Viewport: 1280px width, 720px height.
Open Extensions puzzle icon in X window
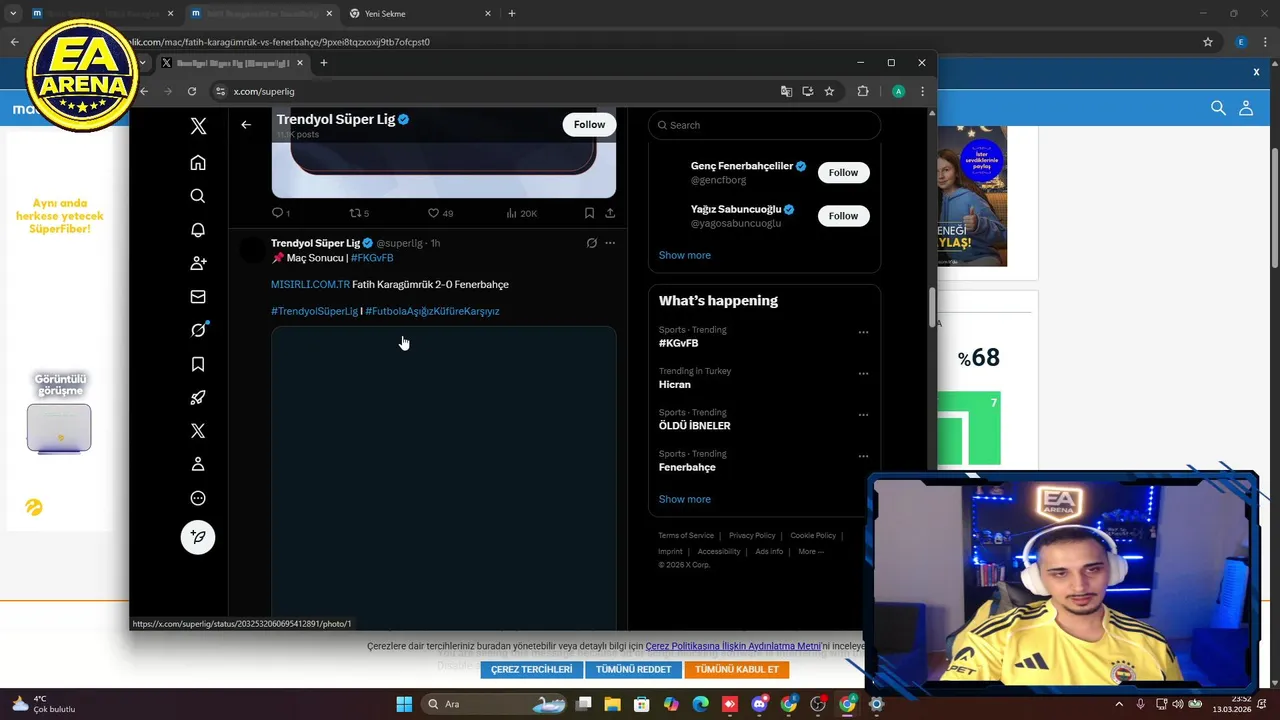point(863,91)
